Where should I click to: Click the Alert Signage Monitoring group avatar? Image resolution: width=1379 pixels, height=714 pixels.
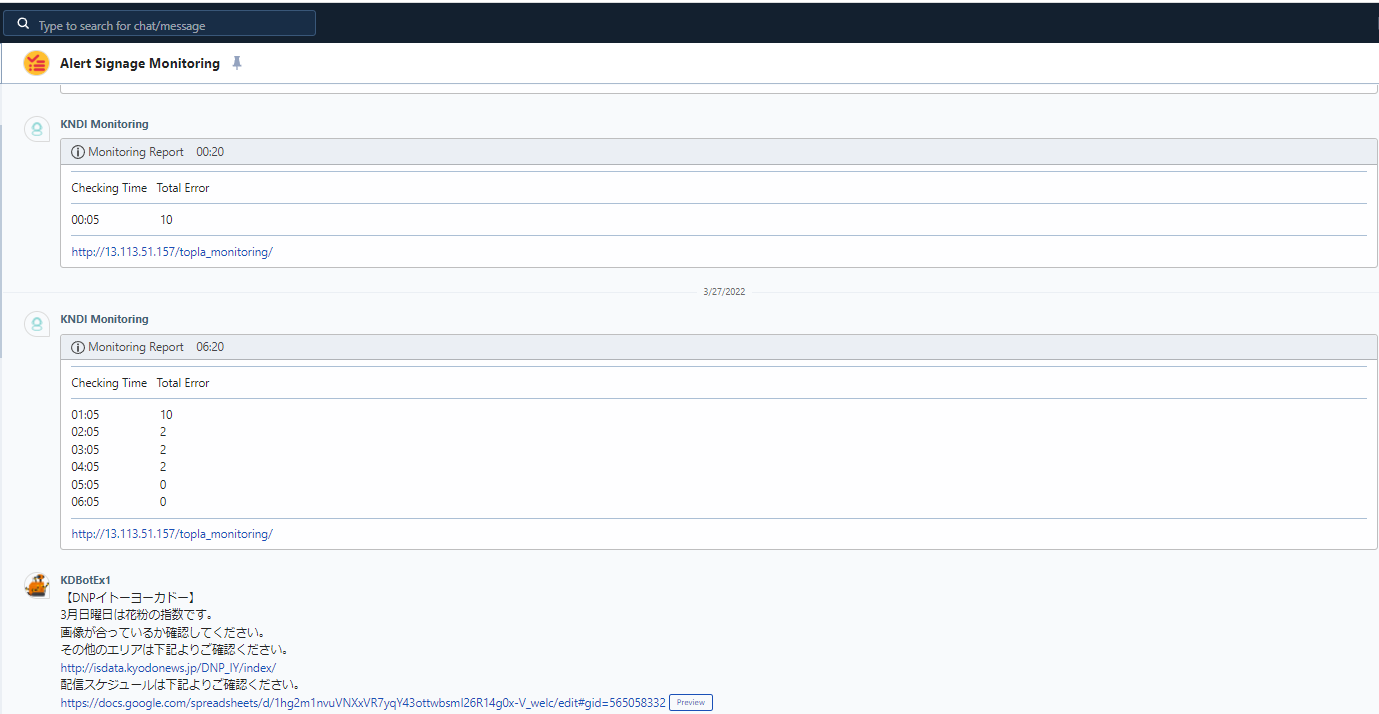click(x=36, y=63)
